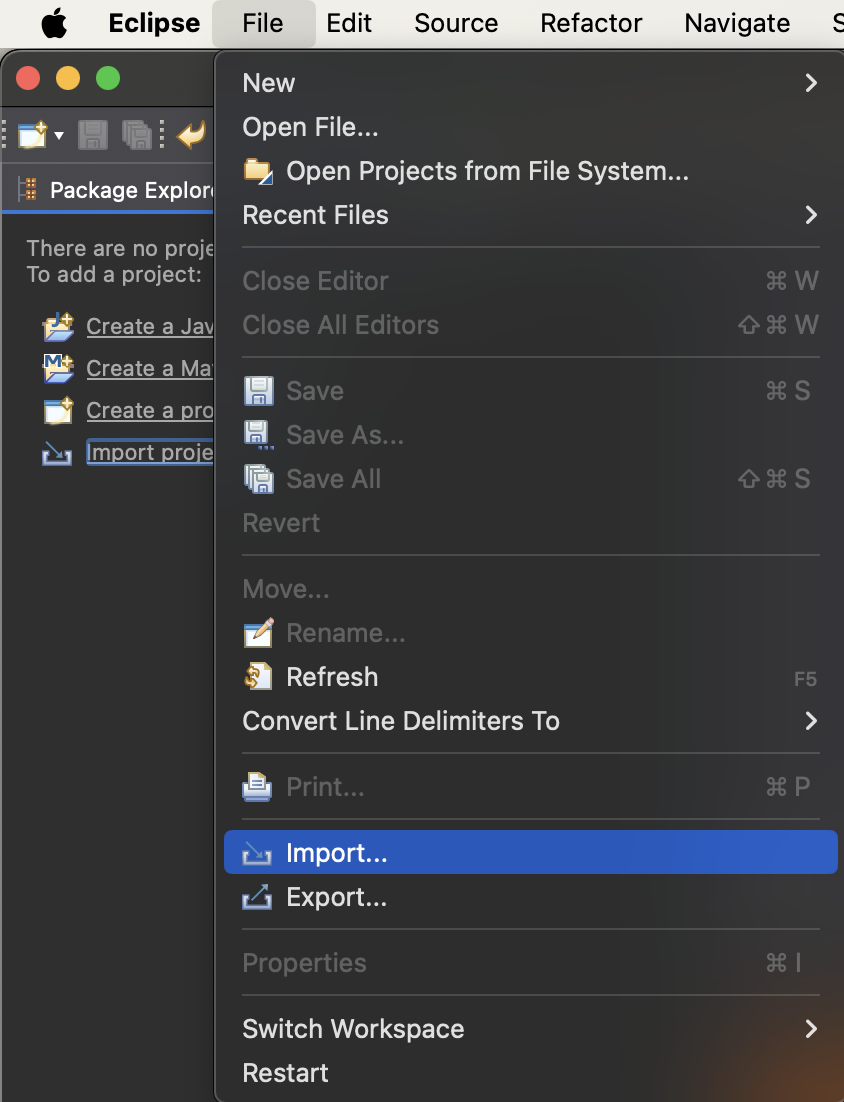The height and width of the screenshot is (1102, 844).
Task: Click the Apple menu icon
Action: [54, 24]
